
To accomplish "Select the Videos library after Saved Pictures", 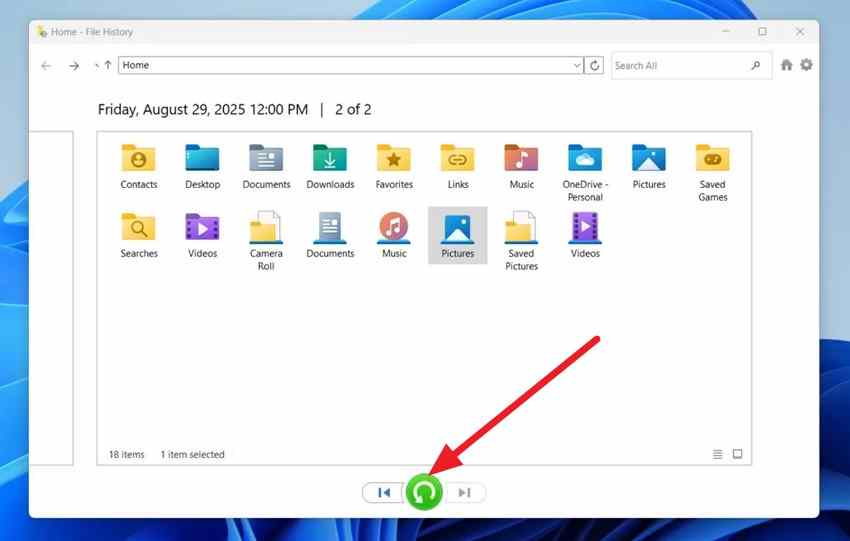I will (x=585, y=235).
